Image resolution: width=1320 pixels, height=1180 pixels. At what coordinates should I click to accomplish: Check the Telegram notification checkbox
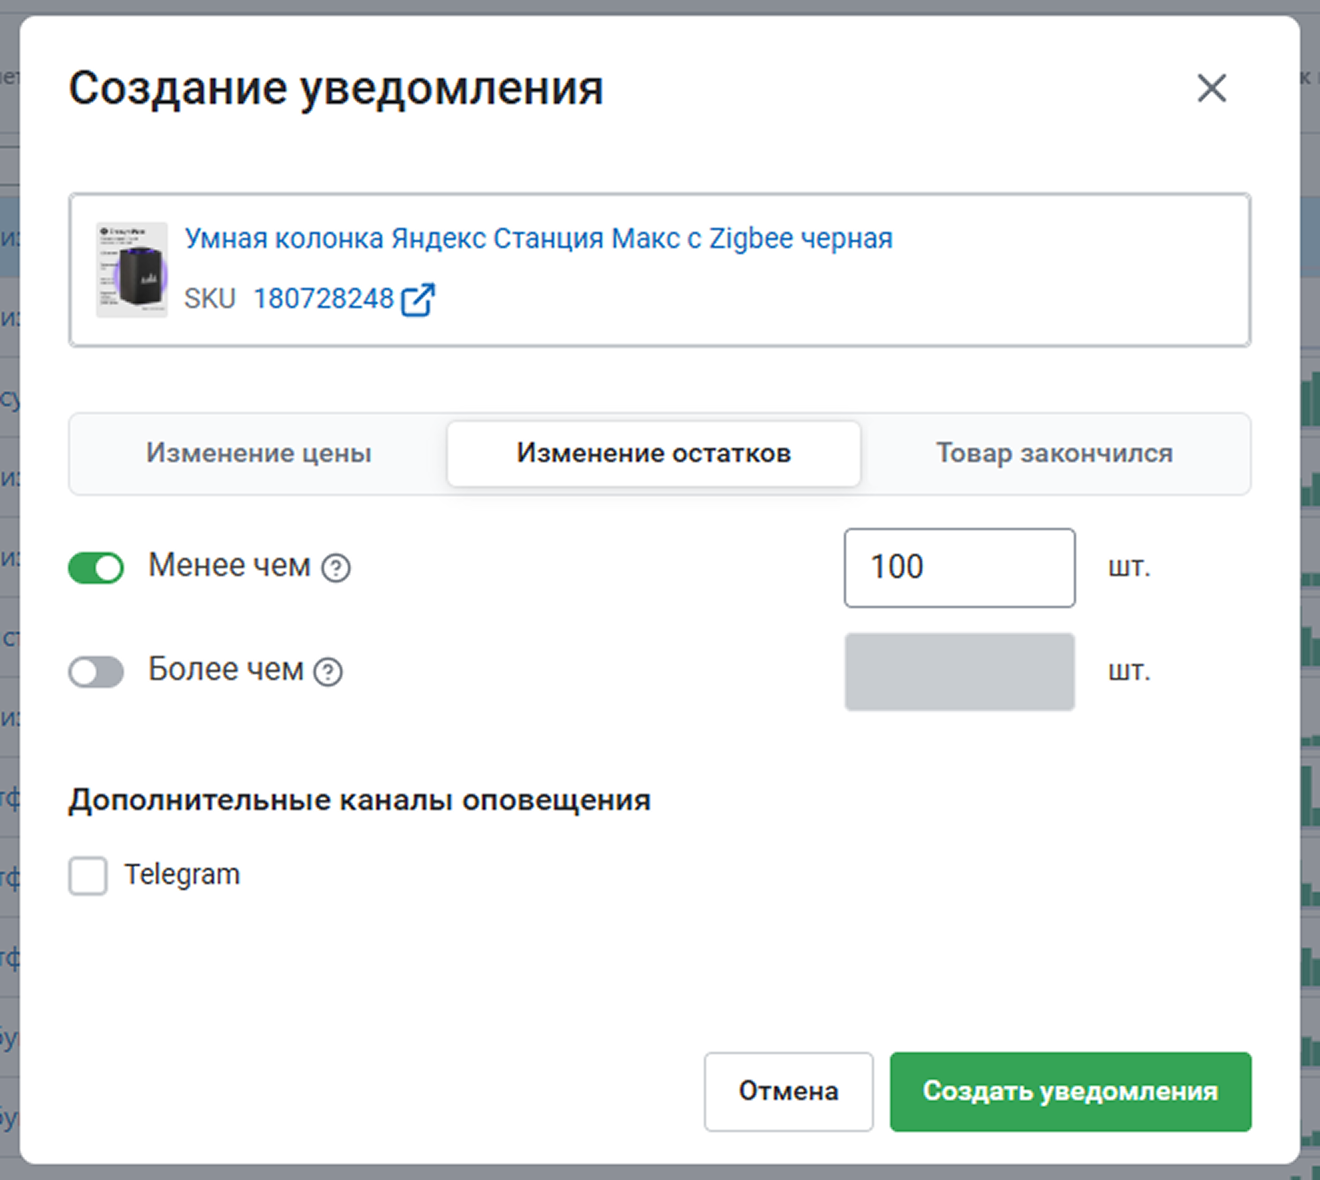click(88, 876)
